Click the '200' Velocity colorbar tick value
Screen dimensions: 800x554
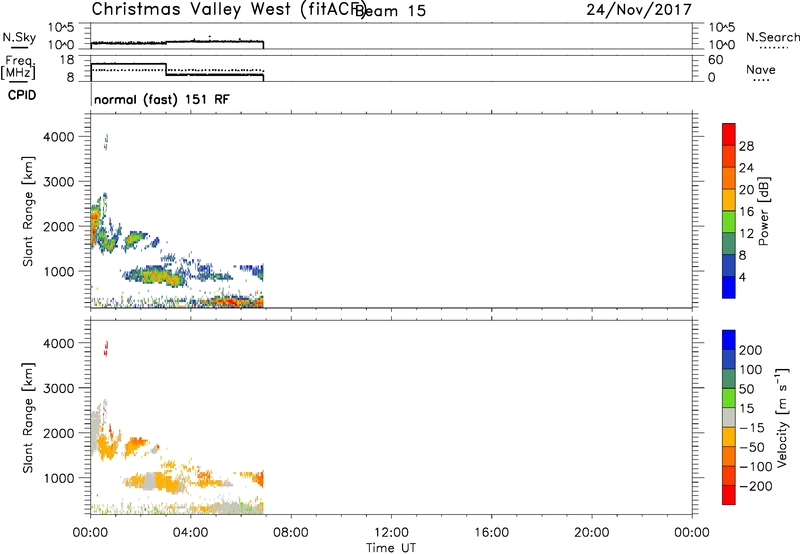(x=751, y=350)
